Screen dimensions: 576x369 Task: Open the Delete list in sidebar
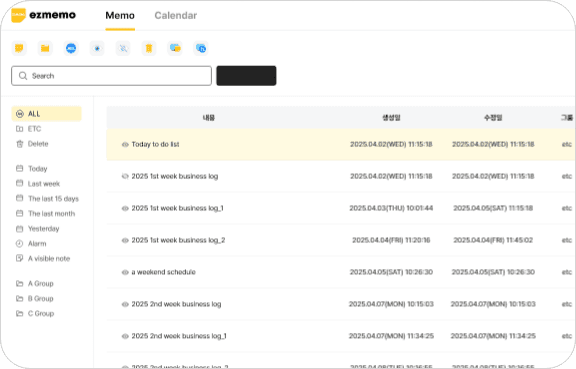click(x=38, y=144)
